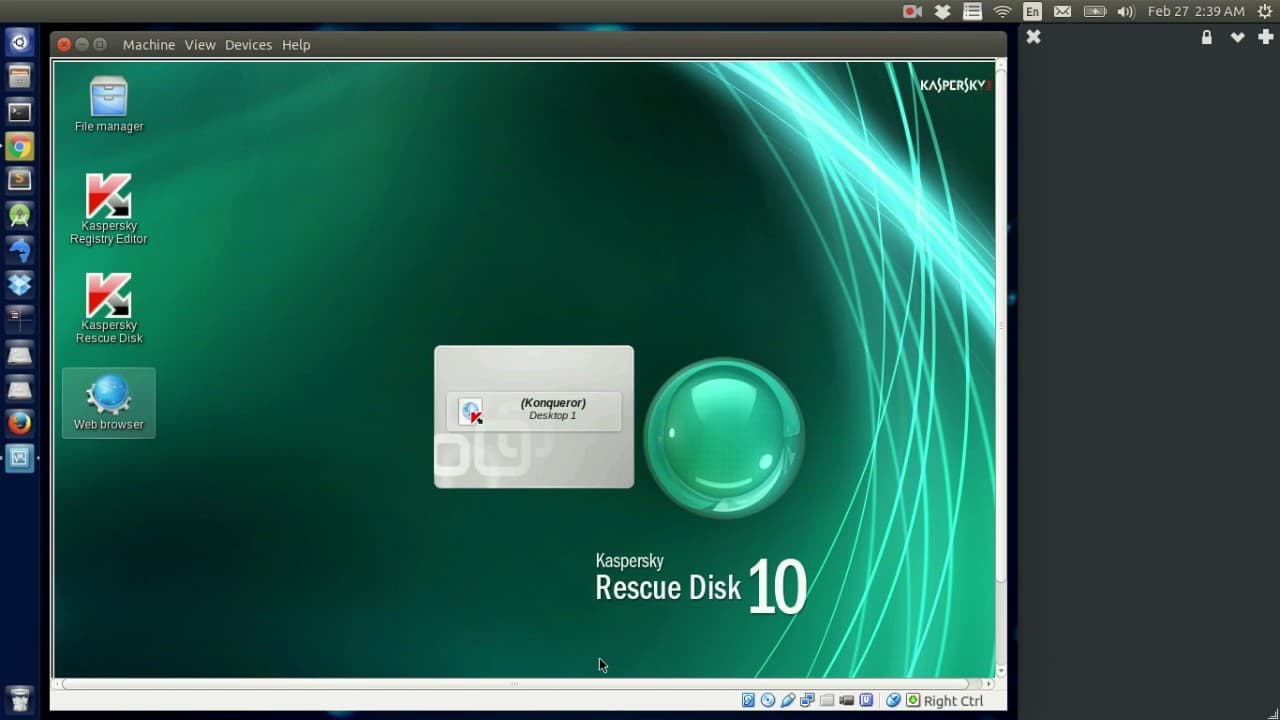Launch Google Chrome from the launcher
Screen dimensions: 1280x720
[x=20, y=147]
